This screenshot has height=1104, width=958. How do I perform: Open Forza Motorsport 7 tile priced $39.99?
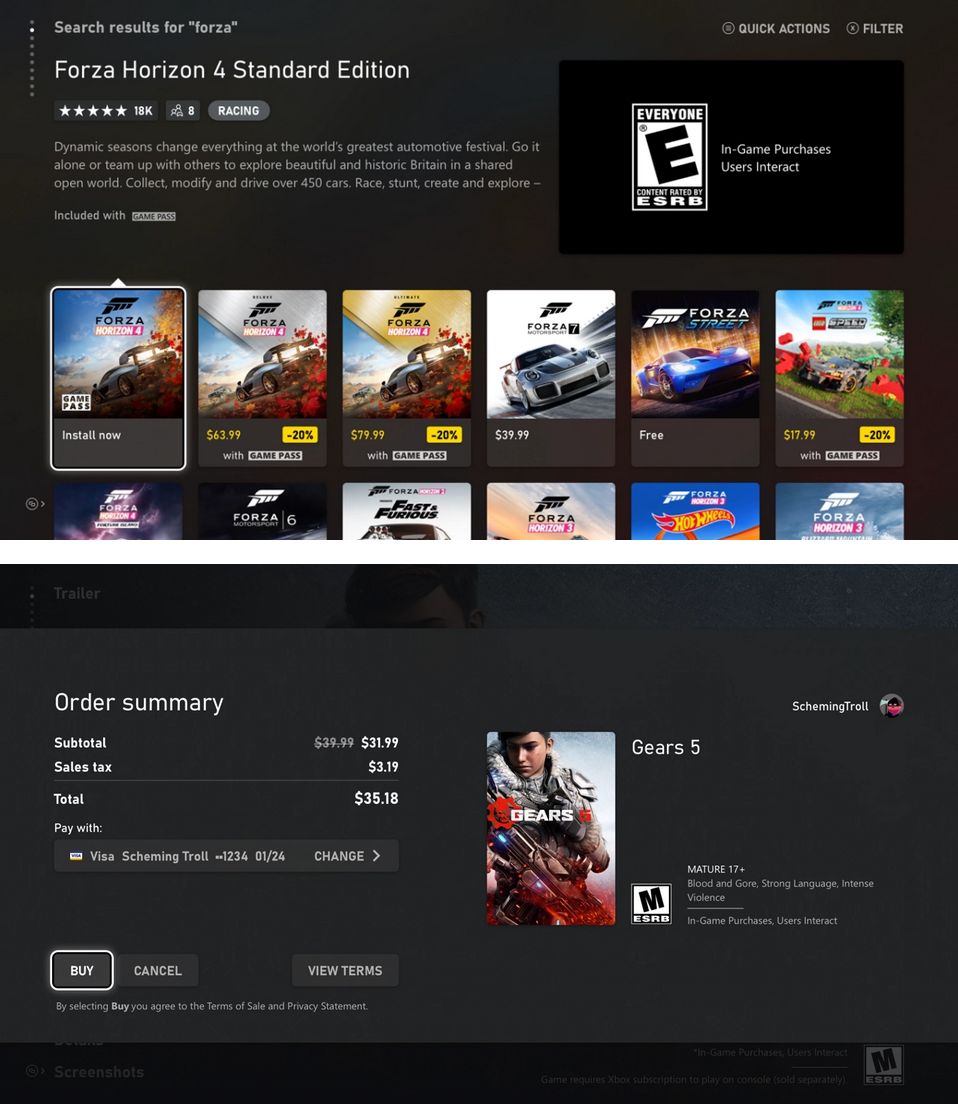tap(551, 378)
